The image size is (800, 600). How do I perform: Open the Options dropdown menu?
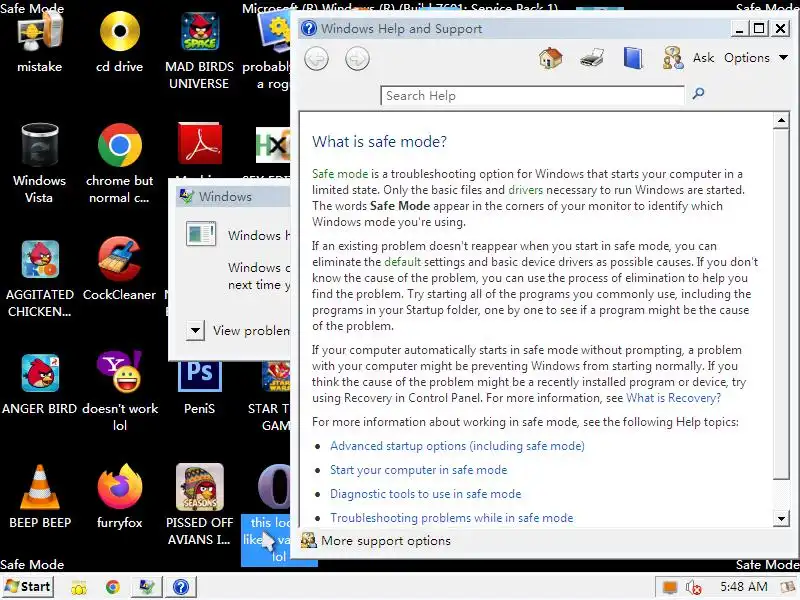click(x=756, y=58)
